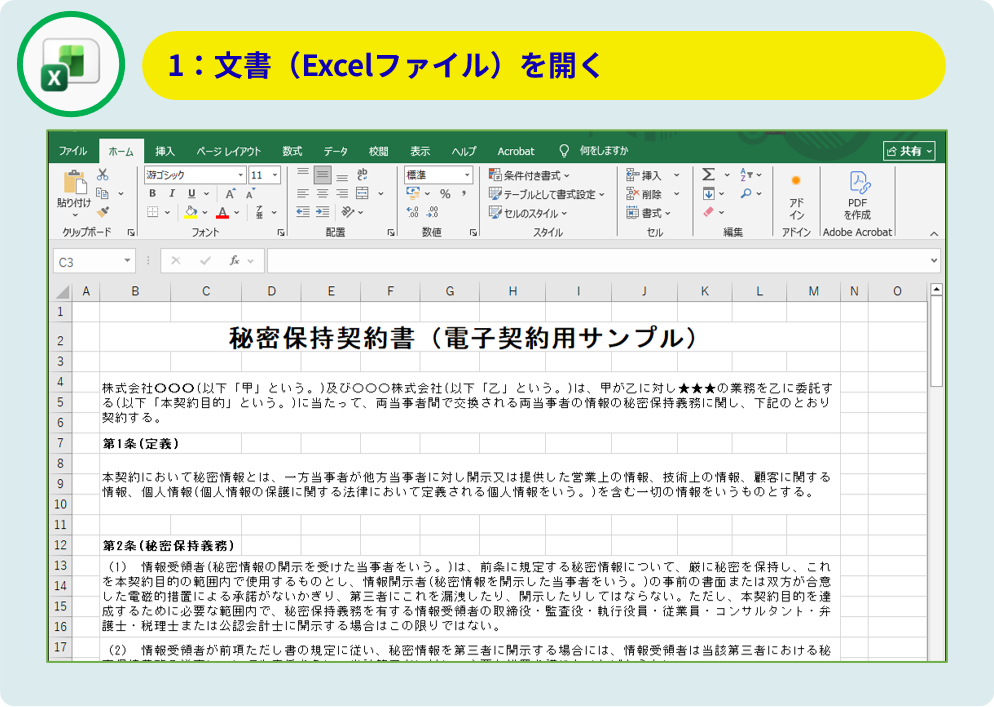This screenshot has height=707, width=994.
Task: Open the ファイル menu tab
Action: (x=72, y=151)
